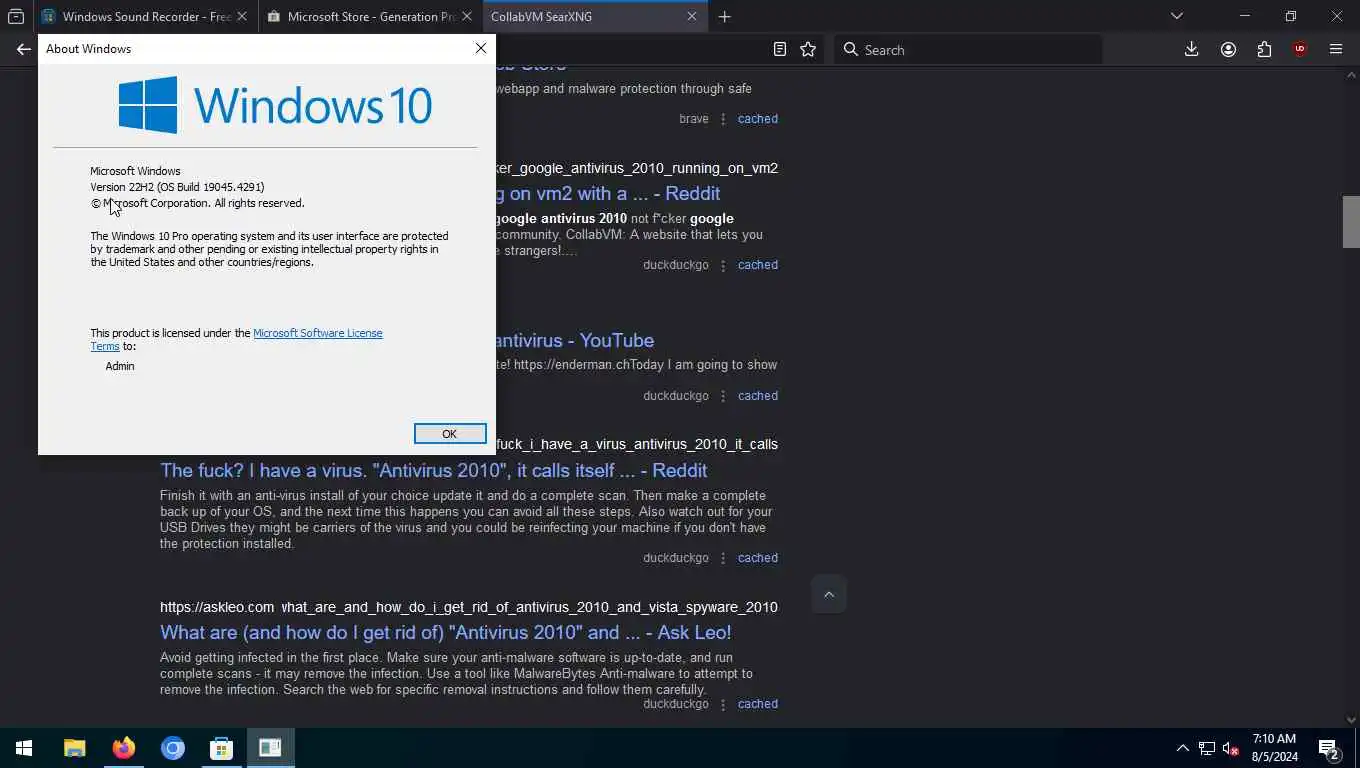Open the muted volume tray icon
This screenshot has width=1360, height=768.
[1231, 748]
